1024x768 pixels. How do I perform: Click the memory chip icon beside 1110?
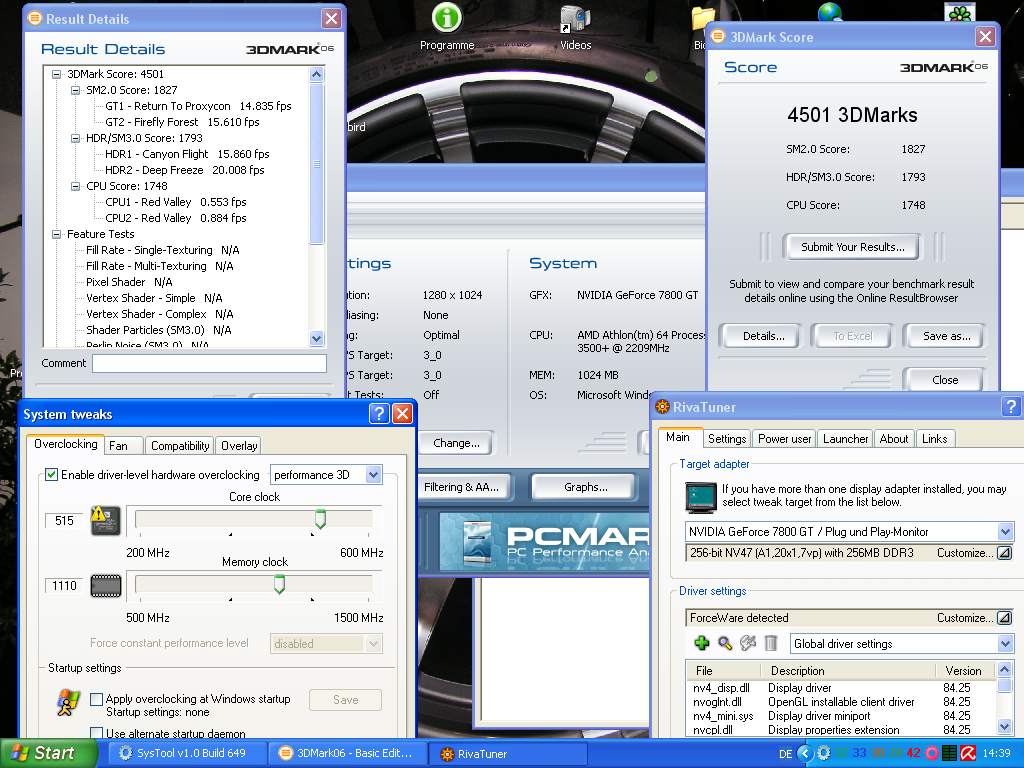pos(106,586)
